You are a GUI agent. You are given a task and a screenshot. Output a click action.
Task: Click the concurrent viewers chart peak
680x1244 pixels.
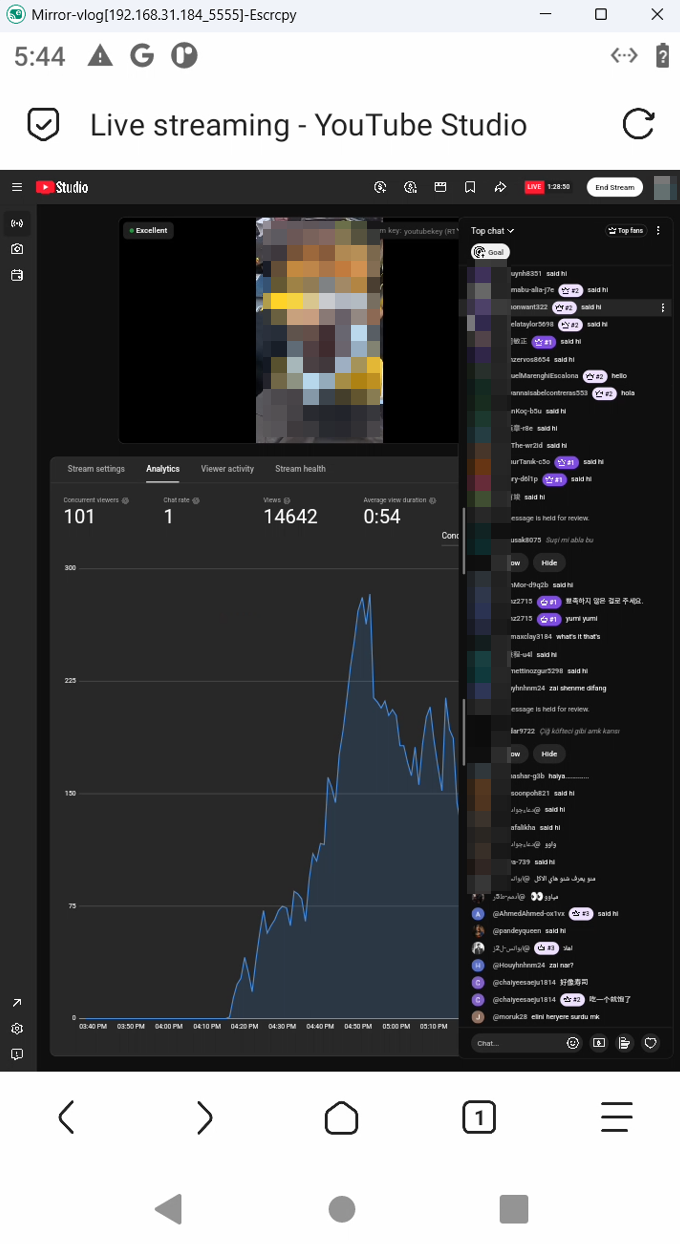point(368,594)
